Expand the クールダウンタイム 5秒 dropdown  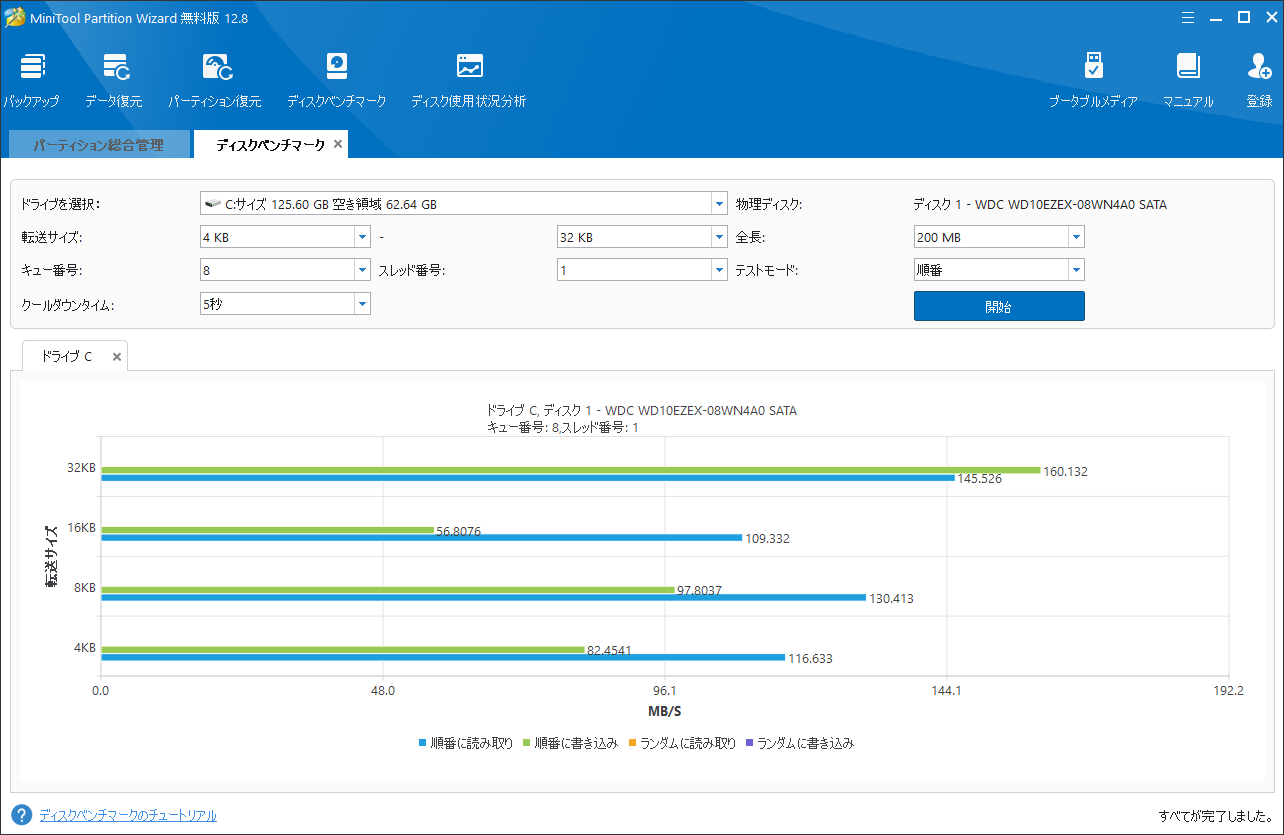click(362, 303)
